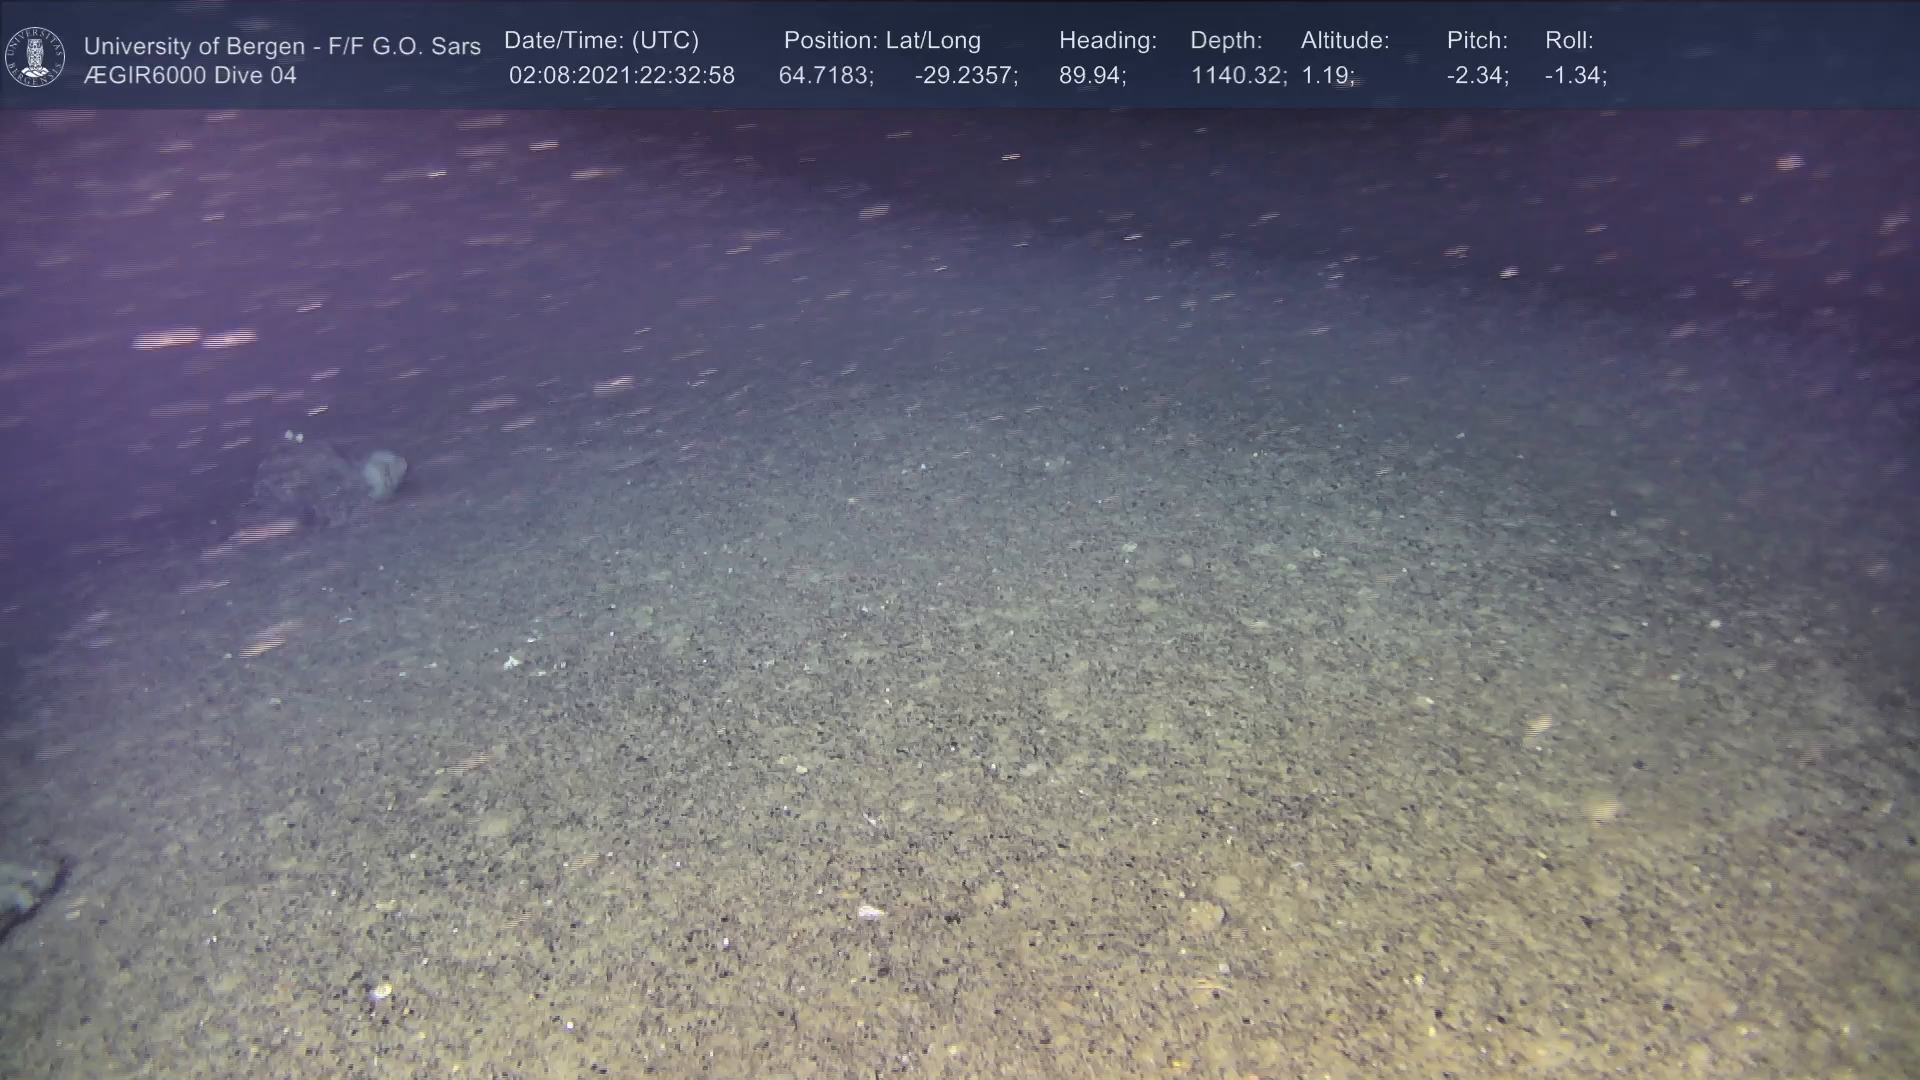Screen dimensions: 1920x1080
Task: Select the longitude value -29.2357
Action: [965, 76]
